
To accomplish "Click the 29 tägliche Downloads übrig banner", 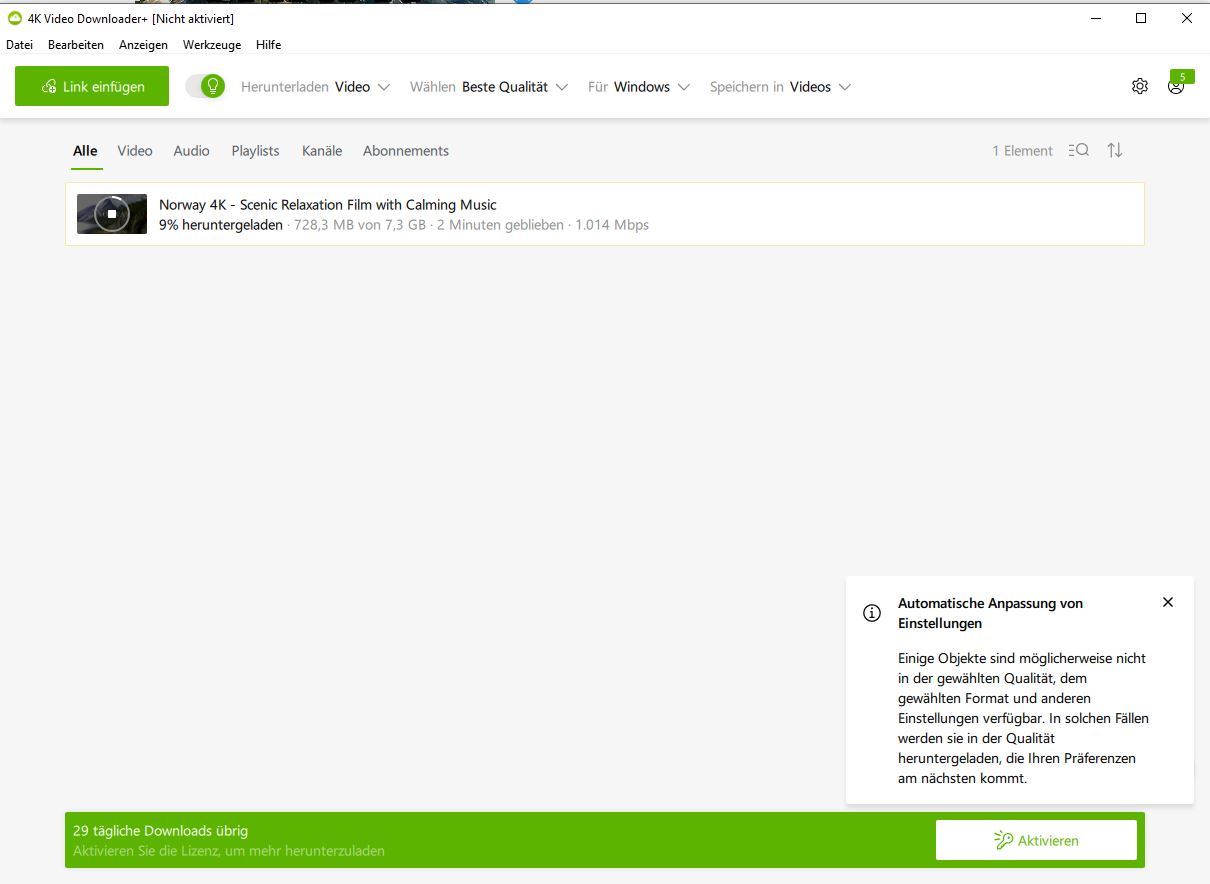I will coord(605,840).
